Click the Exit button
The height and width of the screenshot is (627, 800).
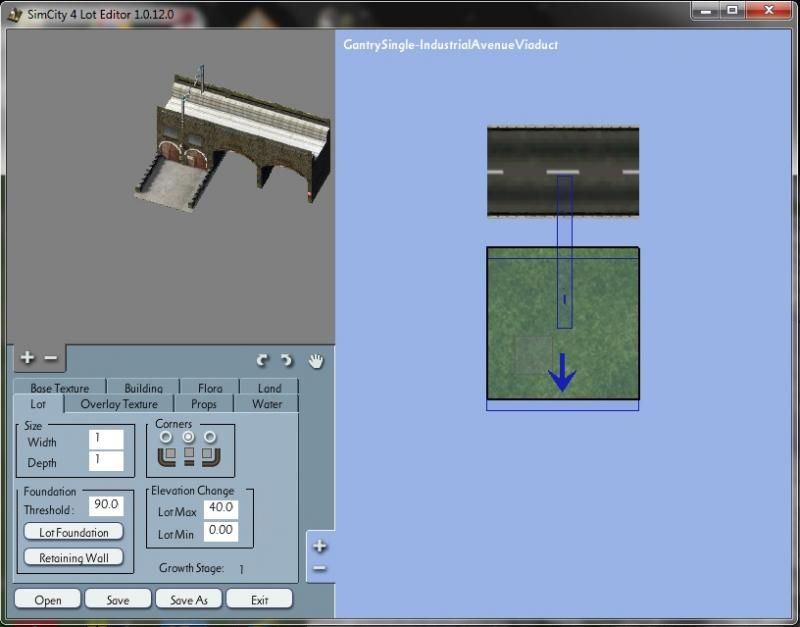259,599
